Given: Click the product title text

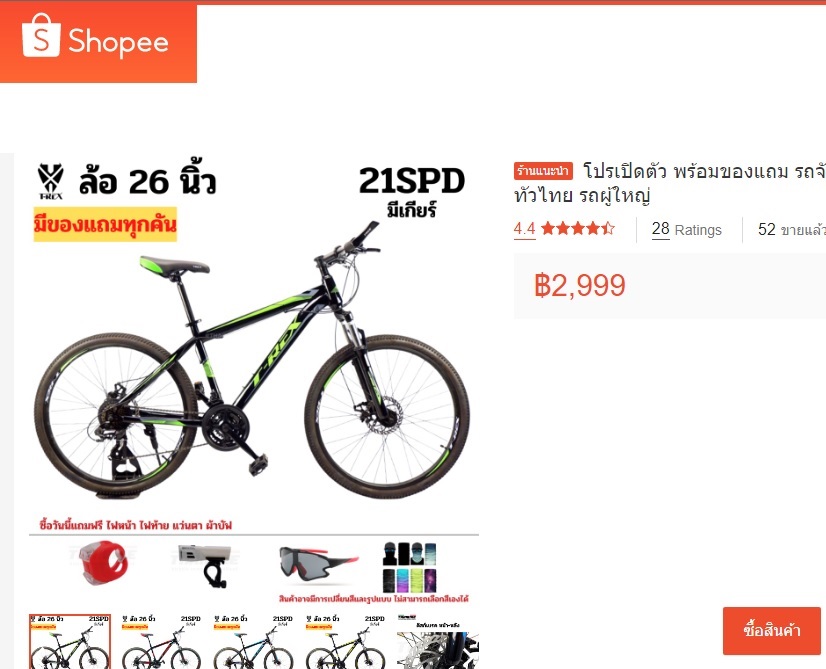Looking at the screenshot, I should (670, 183).
